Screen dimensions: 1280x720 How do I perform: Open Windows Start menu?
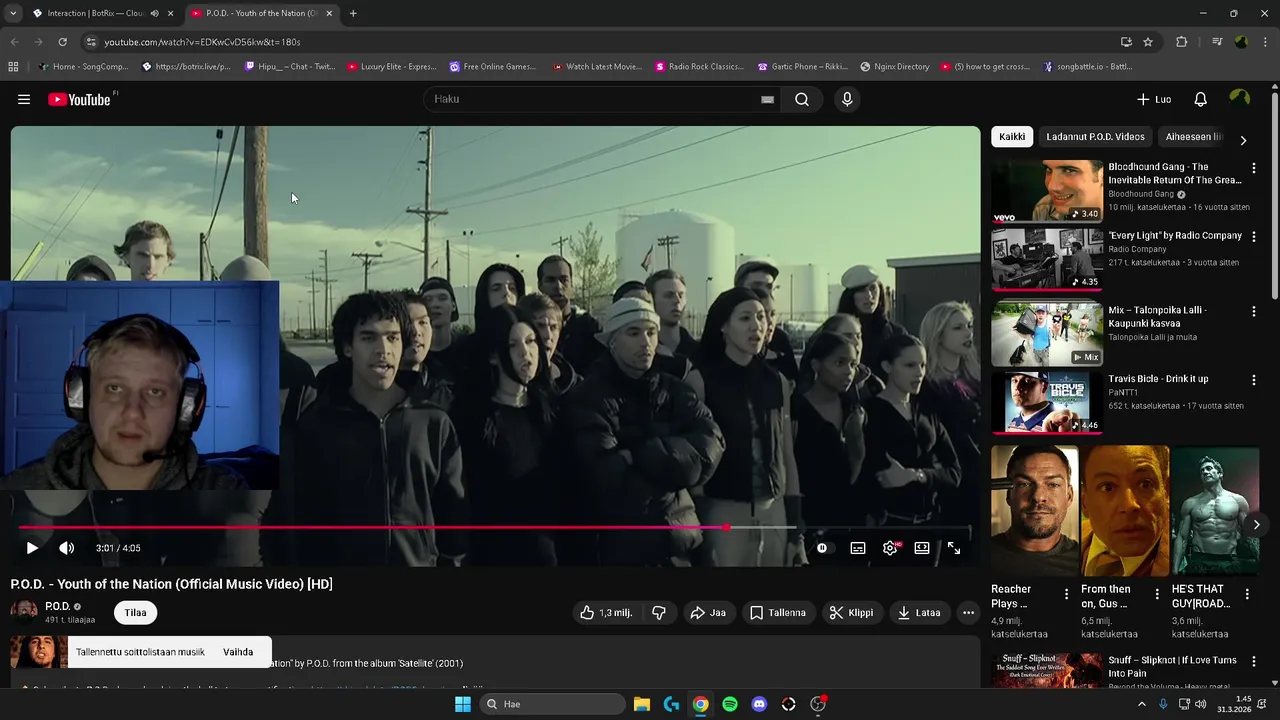[462, 704]
